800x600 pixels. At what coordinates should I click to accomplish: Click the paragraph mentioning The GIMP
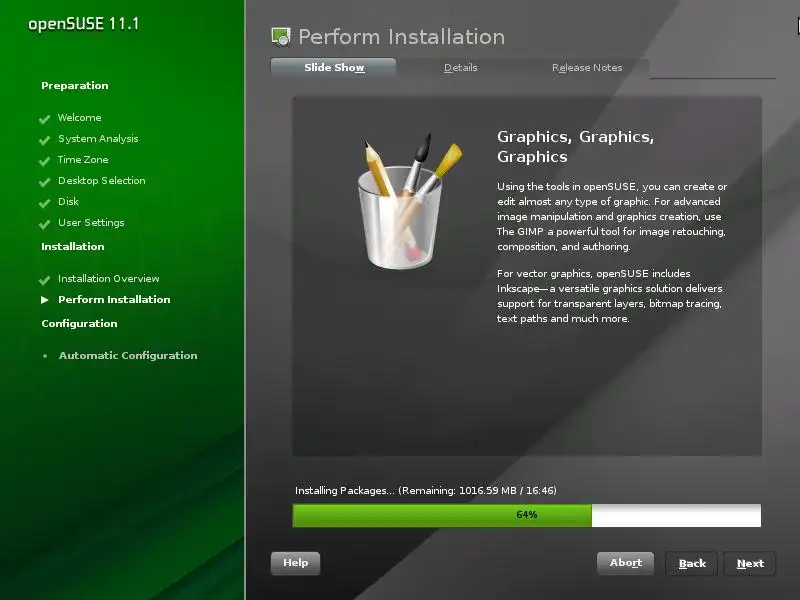coord(612,216)
